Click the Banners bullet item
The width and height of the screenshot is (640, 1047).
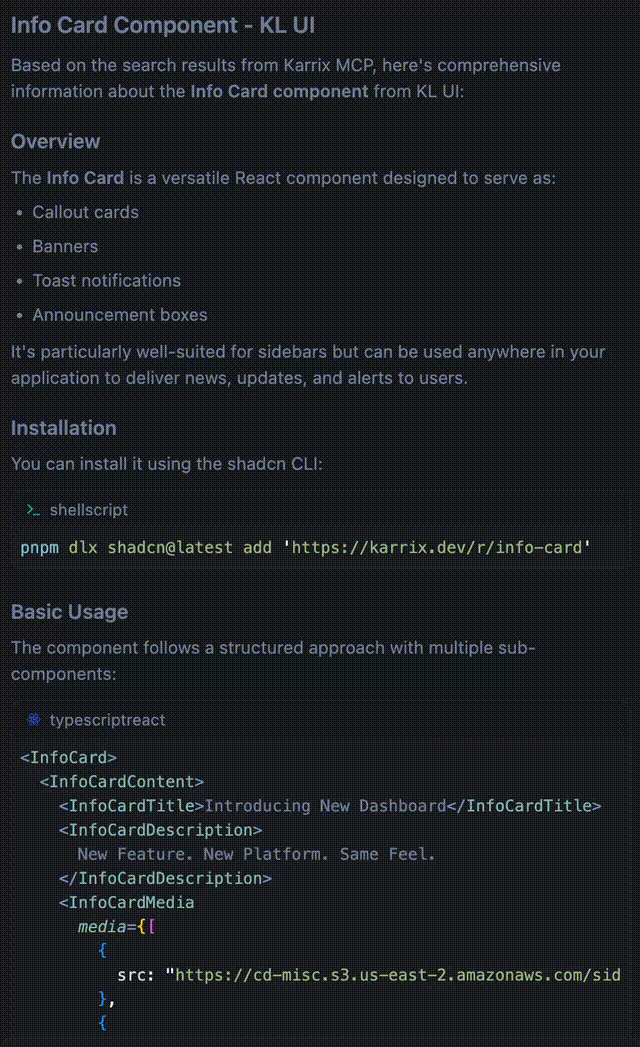65,246
